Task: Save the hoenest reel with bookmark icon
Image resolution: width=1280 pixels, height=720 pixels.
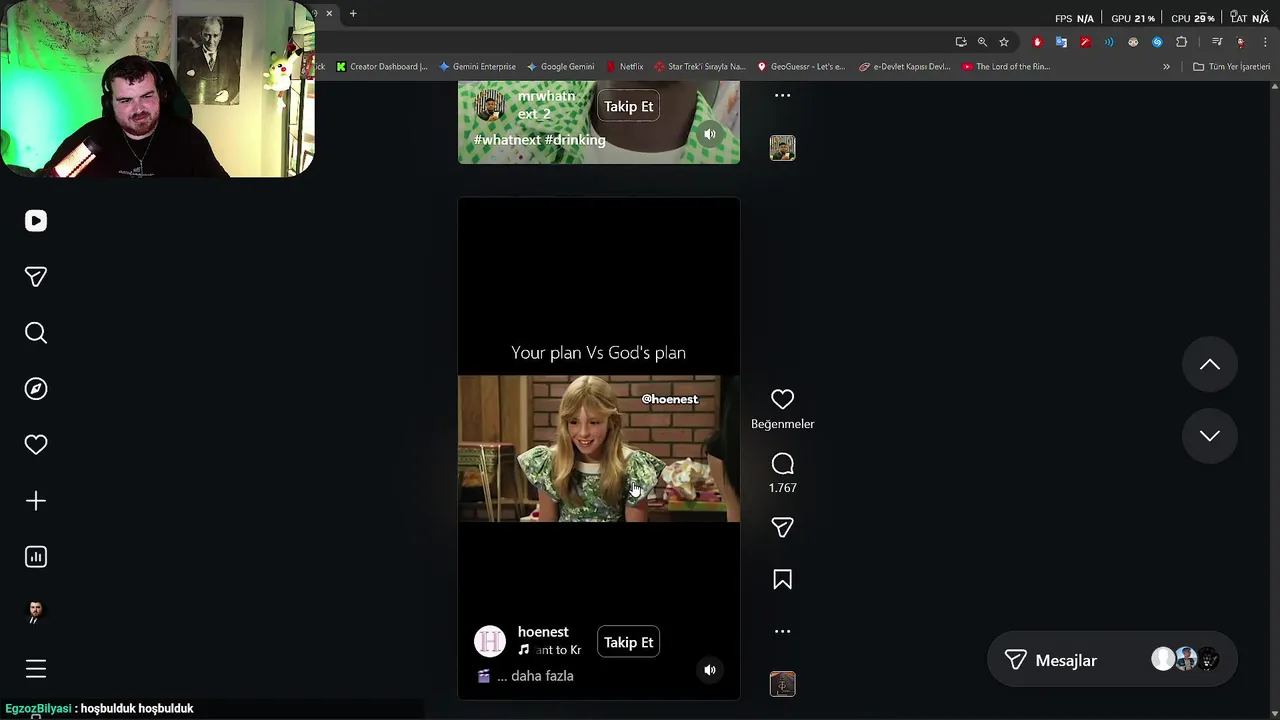Action: point(782,580)
